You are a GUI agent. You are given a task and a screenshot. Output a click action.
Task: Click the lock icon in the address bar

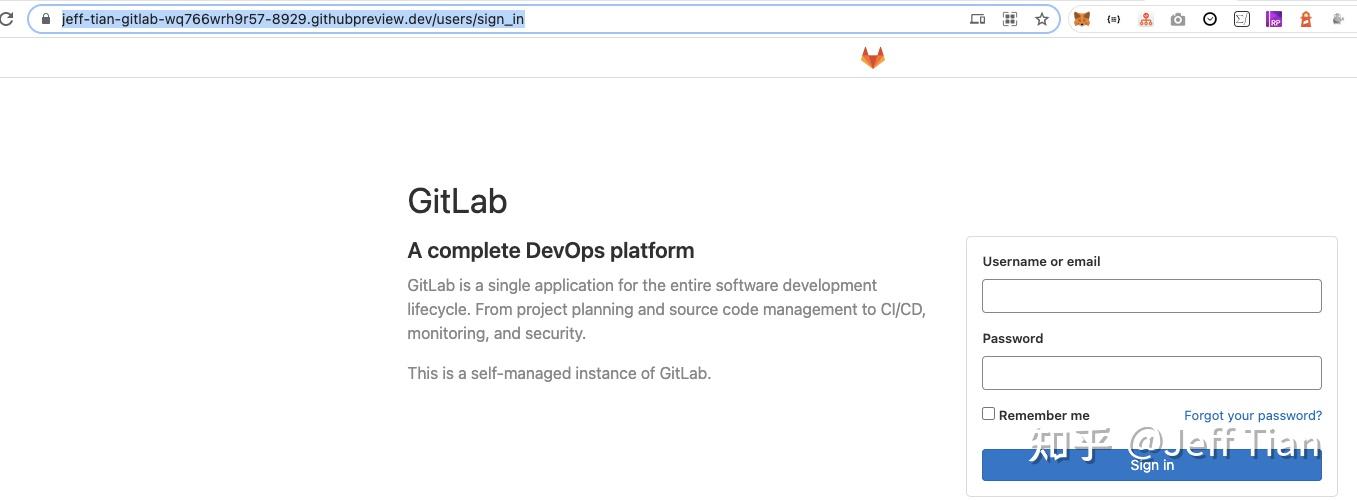(x=45, y=19)
